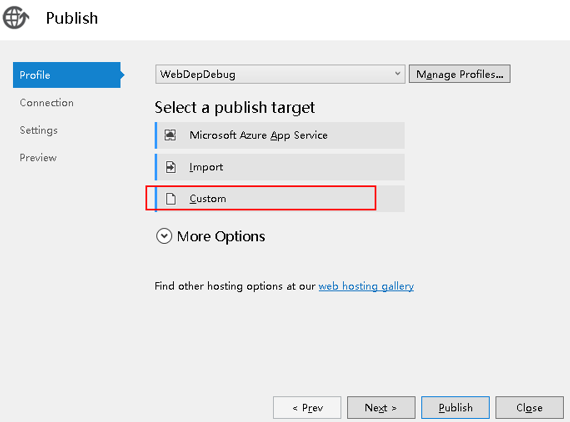Select the Profile step tab
570x422 pixels.
coord(67,75)
